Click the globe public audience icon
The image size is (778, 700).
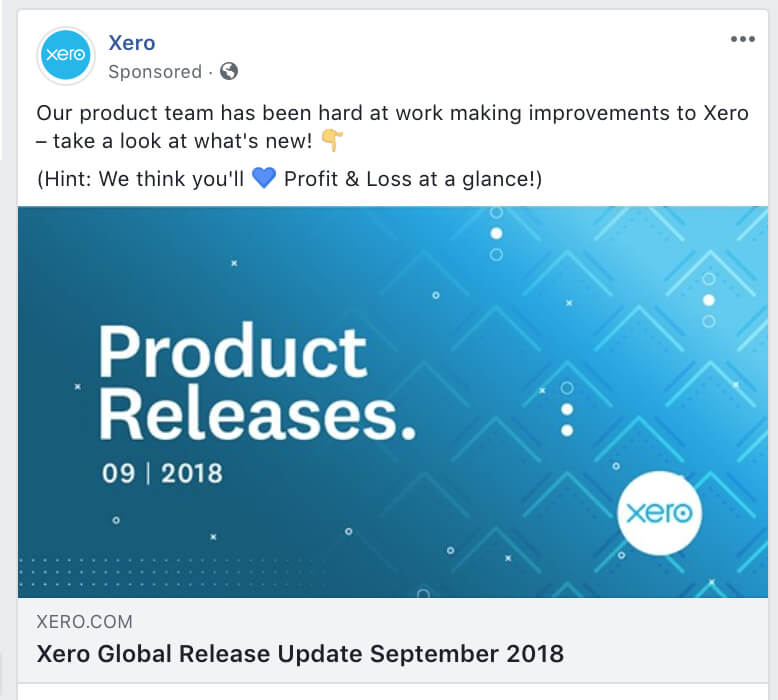click(x=229, y=71)
